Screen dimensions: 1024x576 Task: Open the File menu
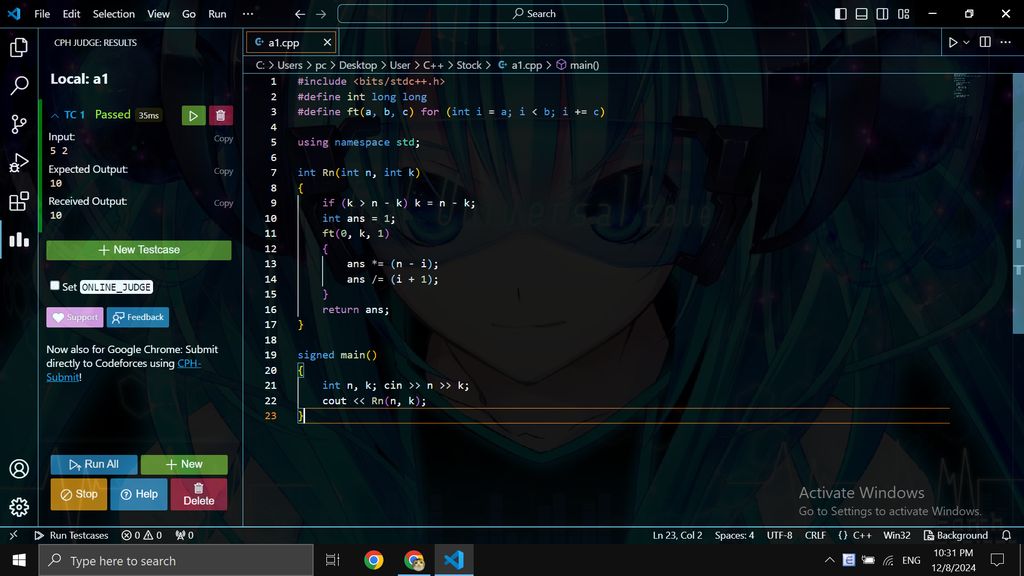click(42, 14)
